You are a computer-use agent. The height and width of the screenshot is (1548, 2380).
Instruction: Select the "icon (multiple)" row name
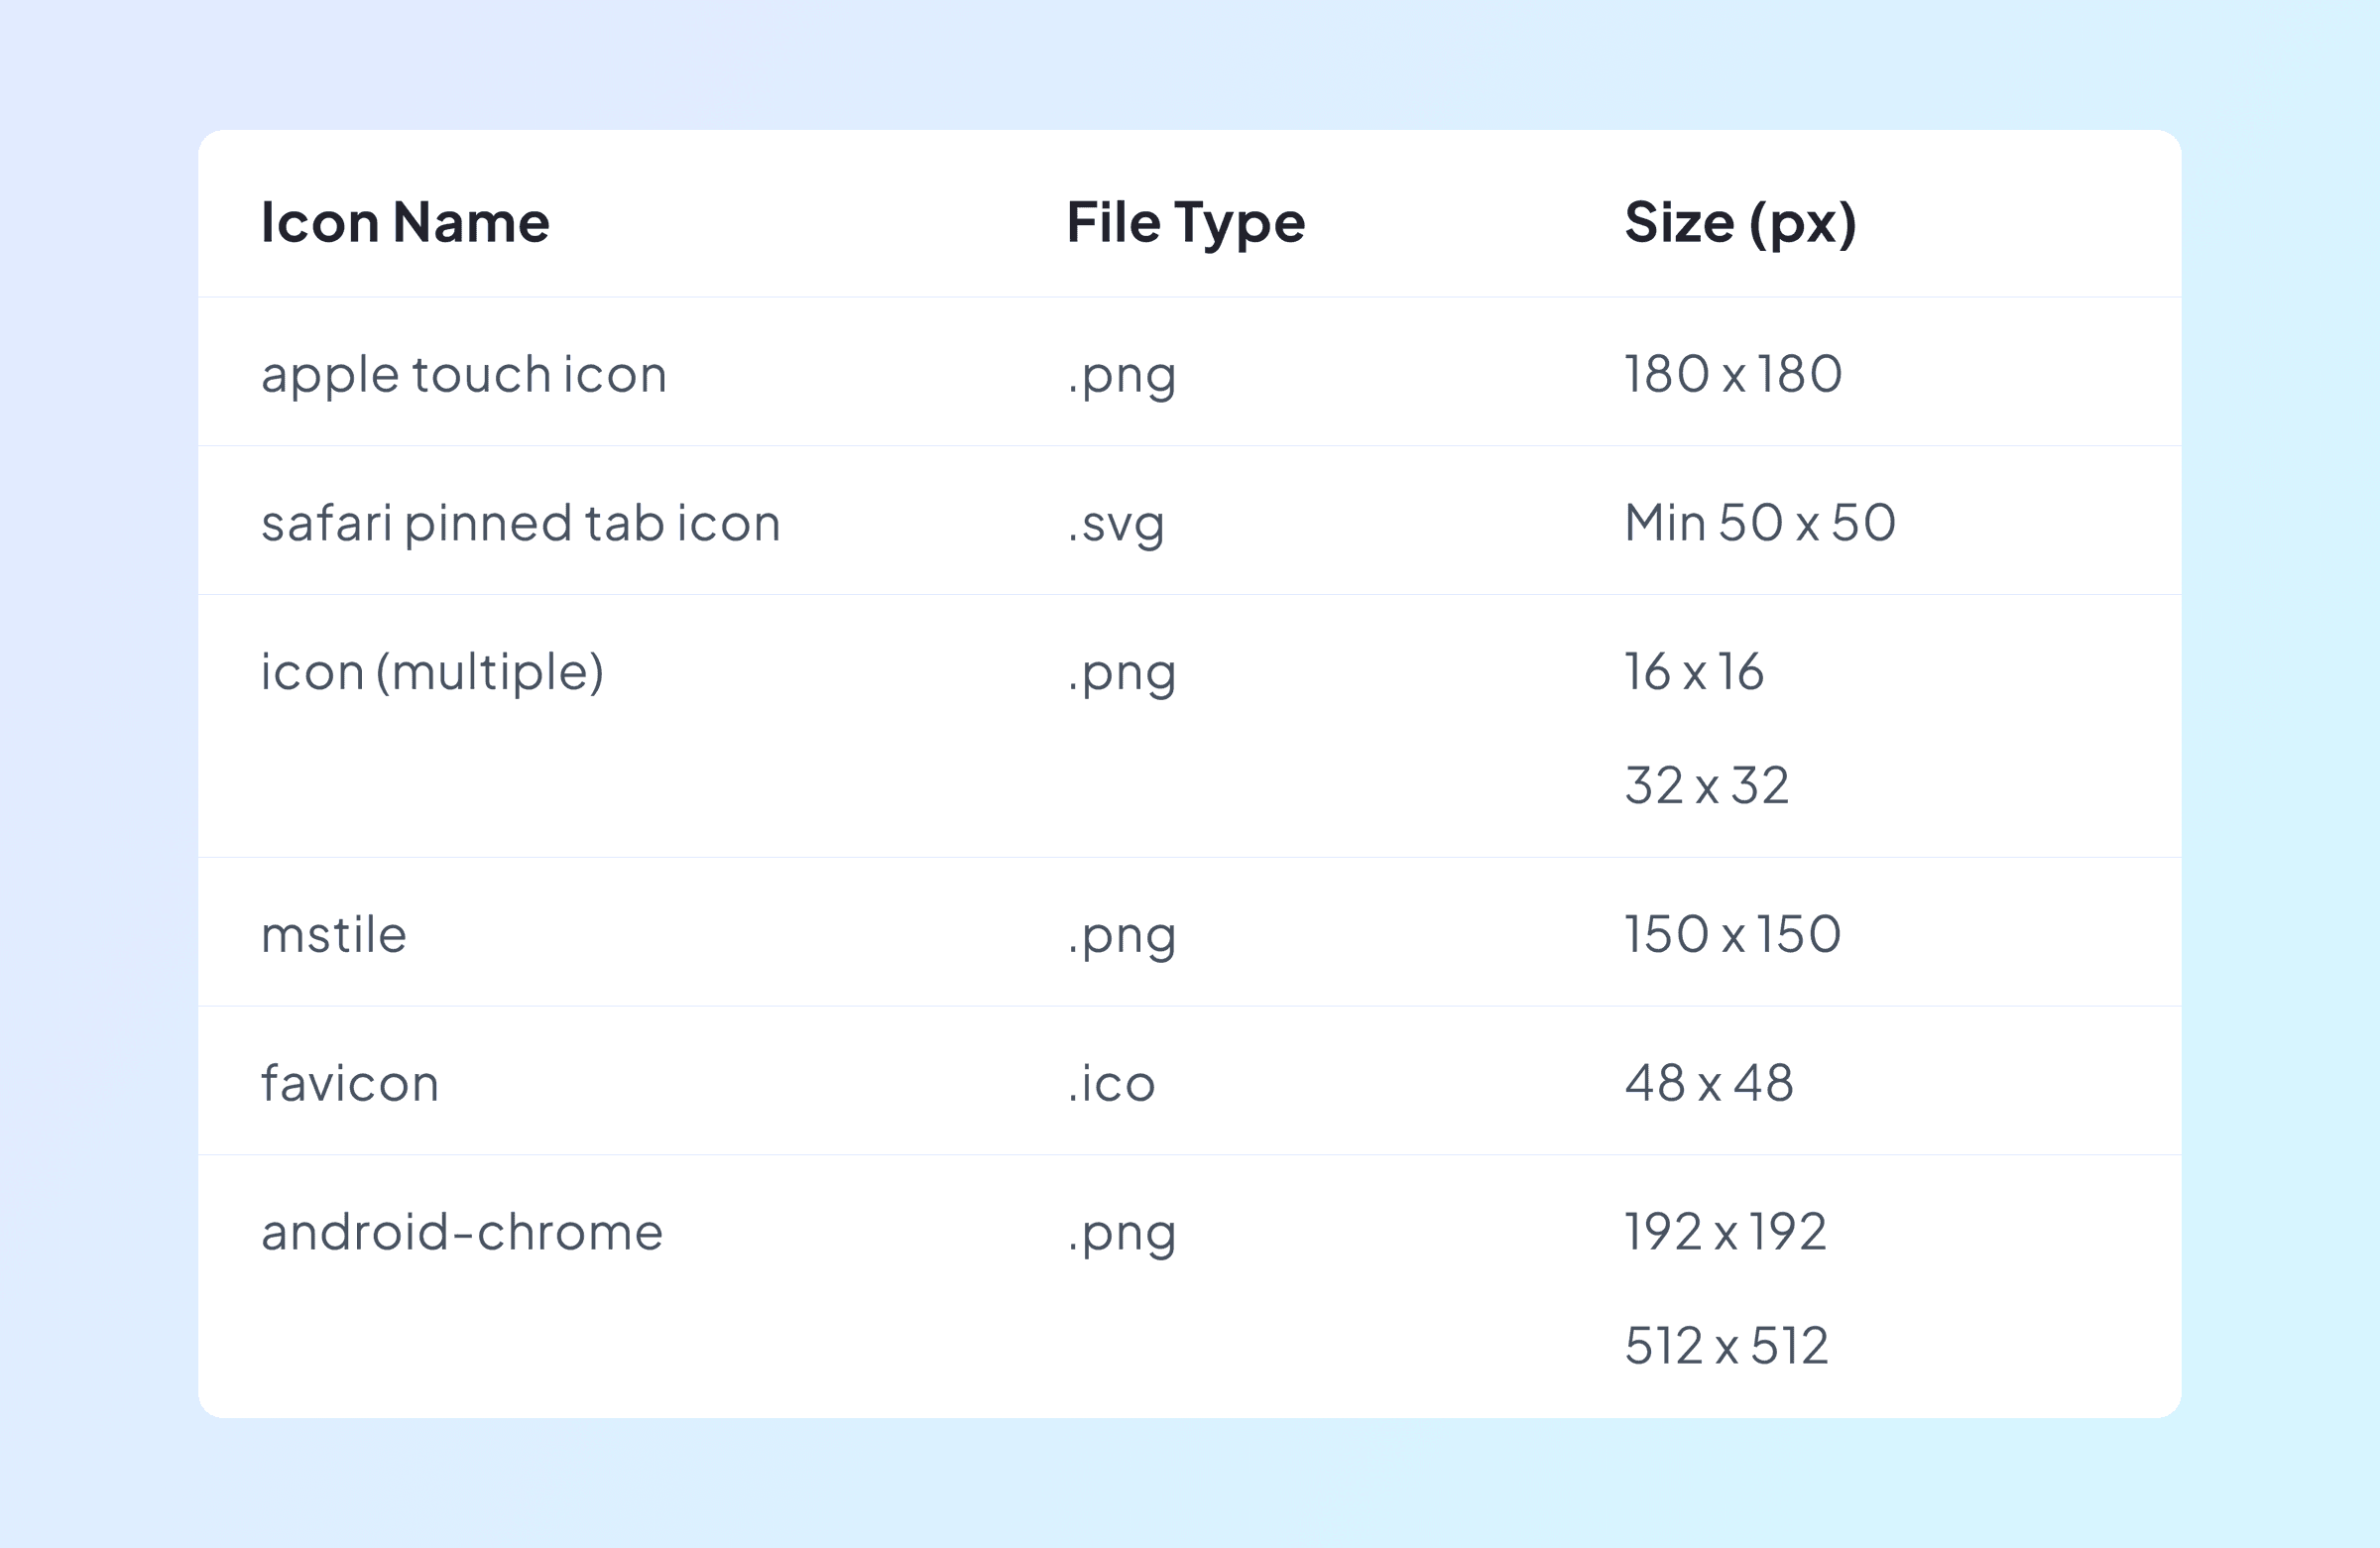[x=432, y=672]
